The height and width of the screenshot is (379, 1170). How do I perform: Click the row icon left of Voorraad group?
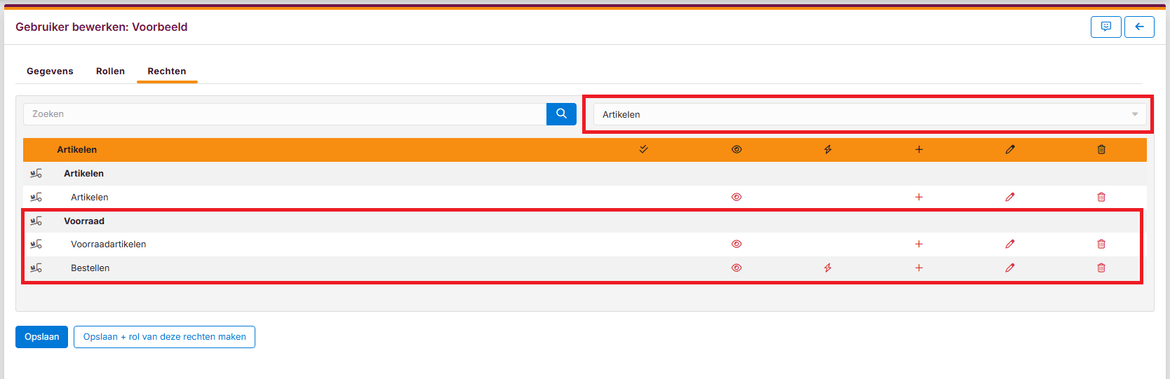[36, 221]
